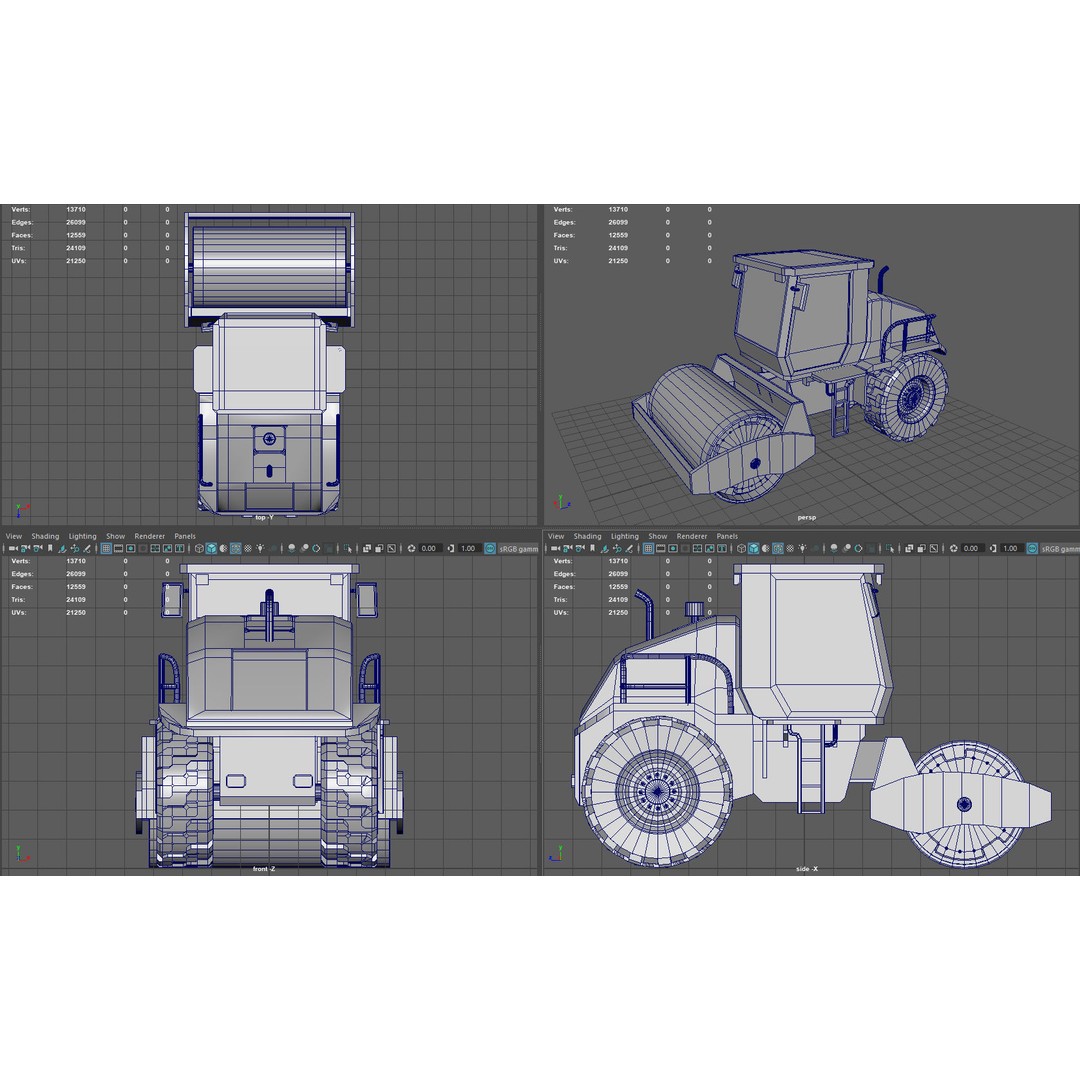The width and height of the screenshot is (1080, 1080).
Task: Click Multisample Anti-aliasing icon in front view
Action: click(x=316, y=548)
